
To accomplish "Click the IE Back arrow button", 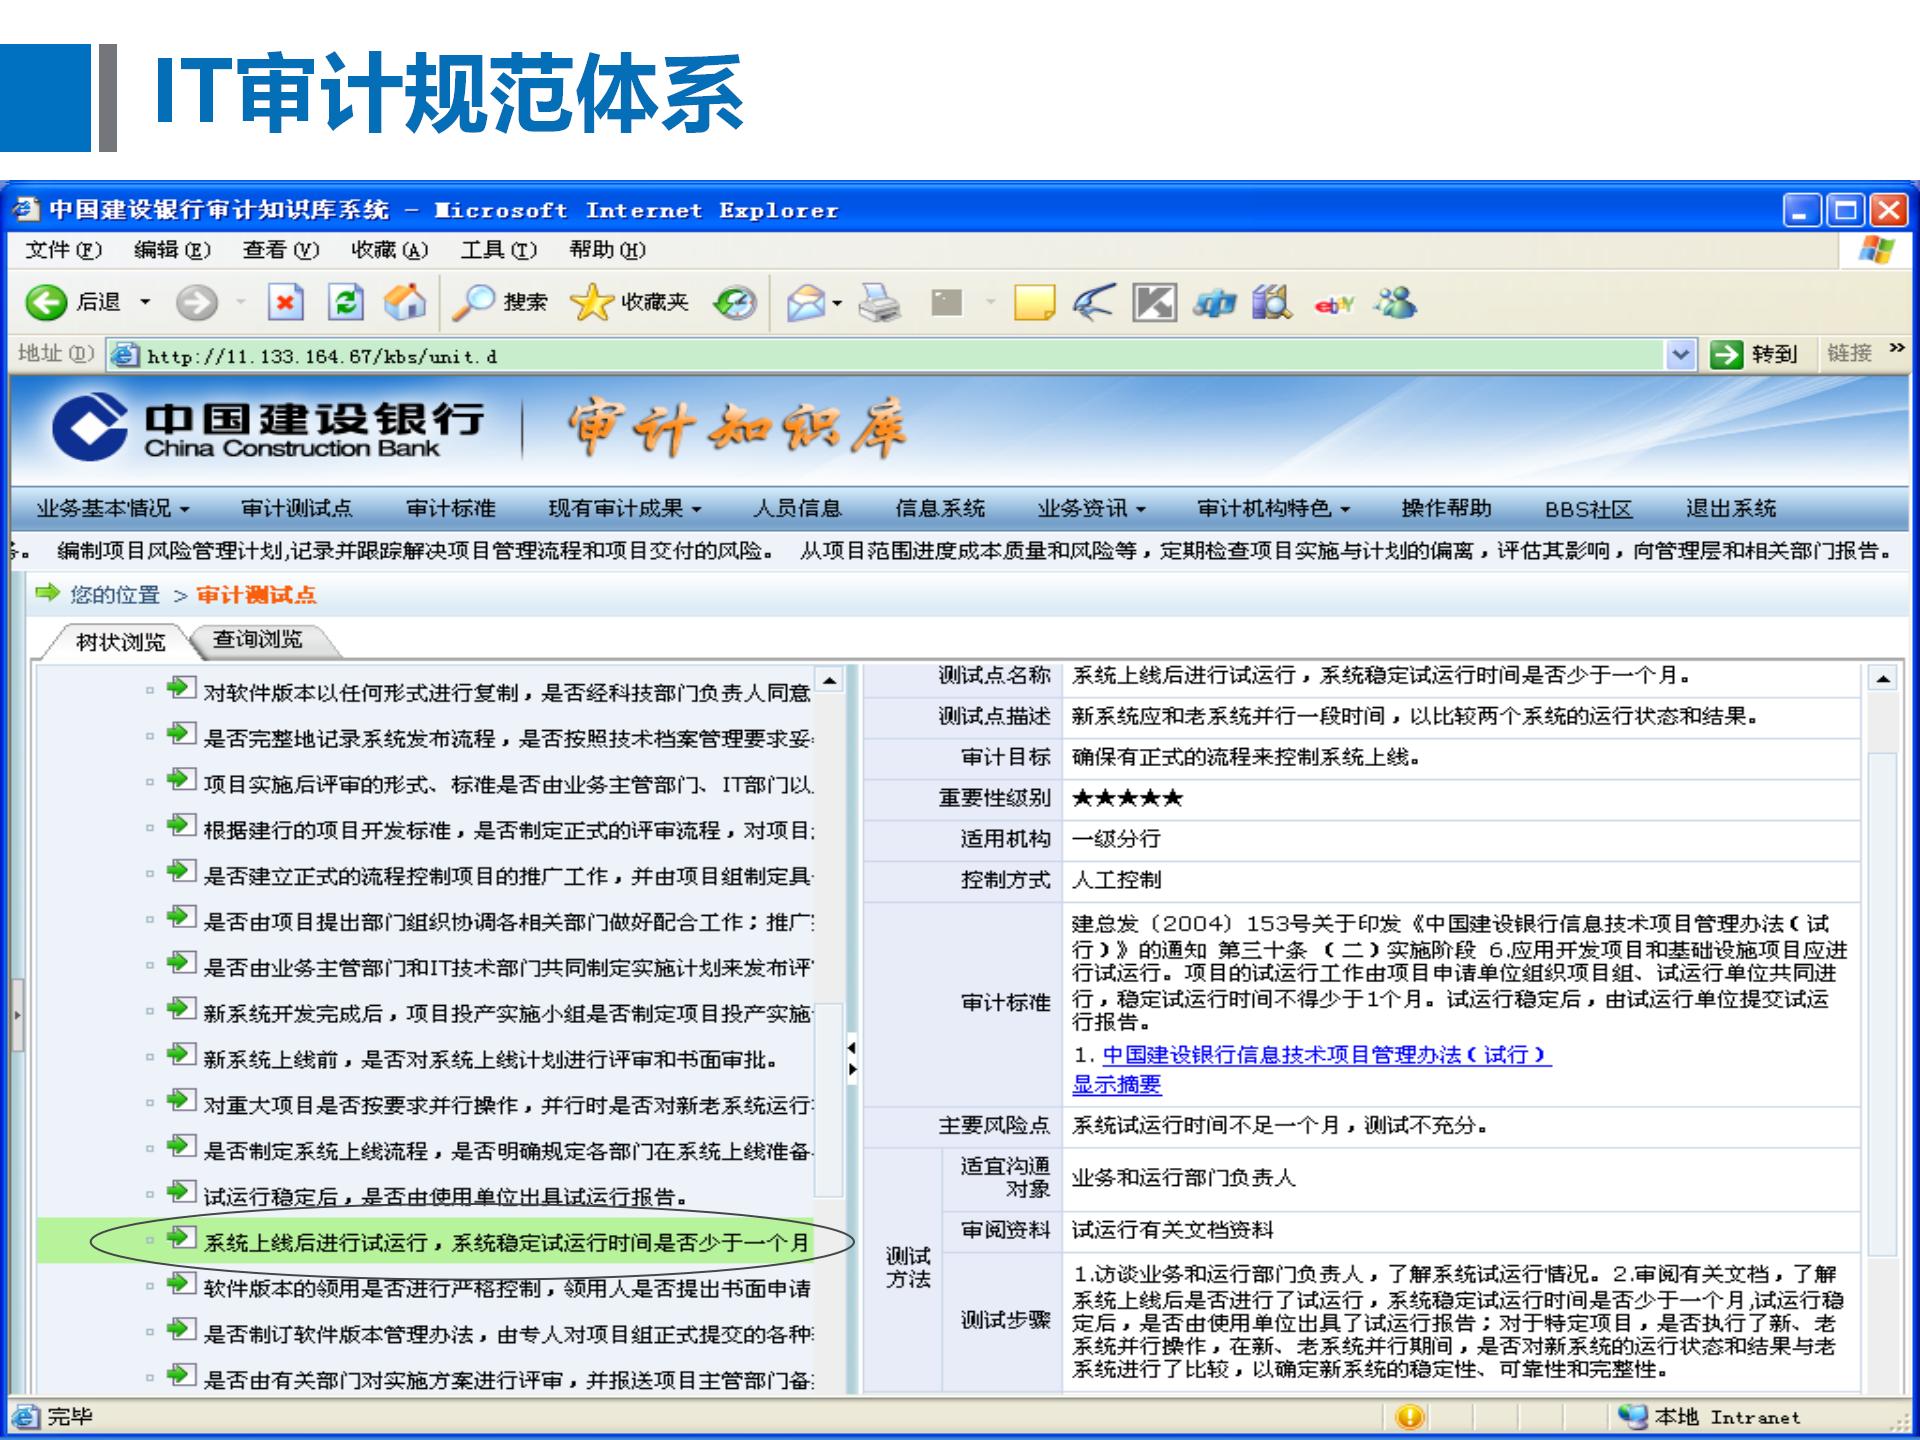I will (x=46, y=302).
